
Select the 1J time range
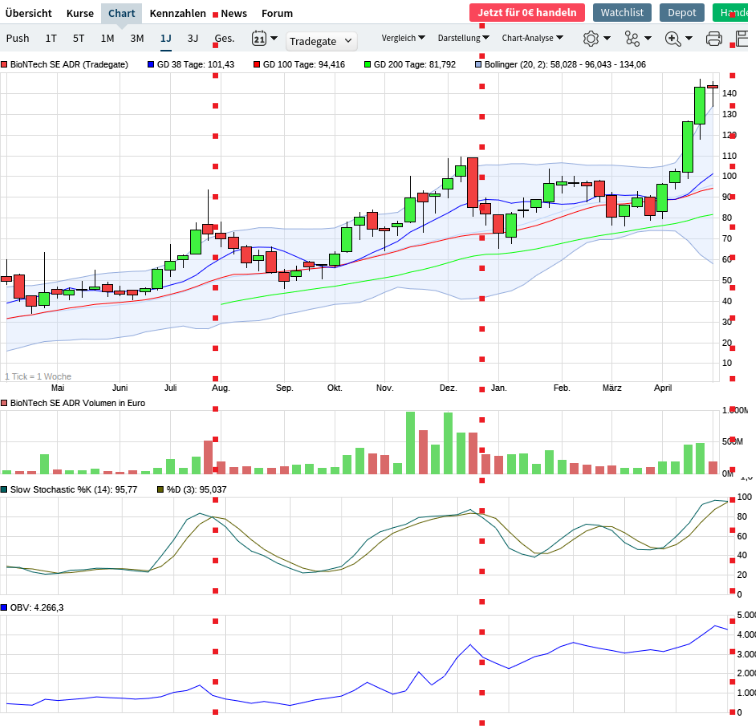click(x=166, y=38)
